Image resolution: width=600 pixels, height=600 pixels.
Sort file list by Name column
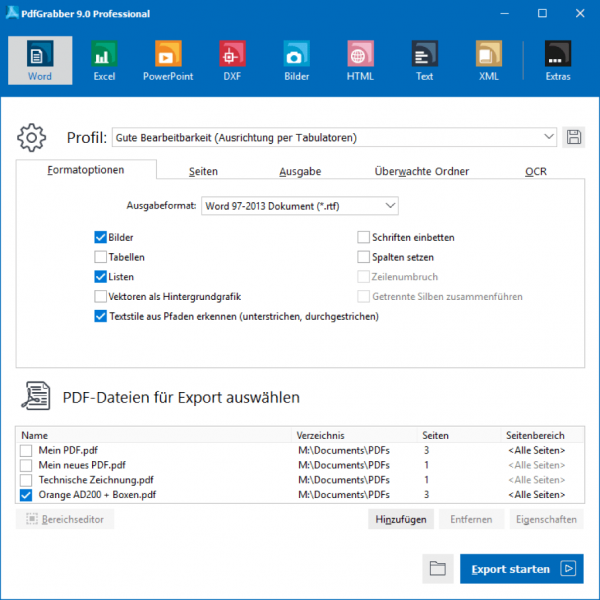click(x=155, y=435)
